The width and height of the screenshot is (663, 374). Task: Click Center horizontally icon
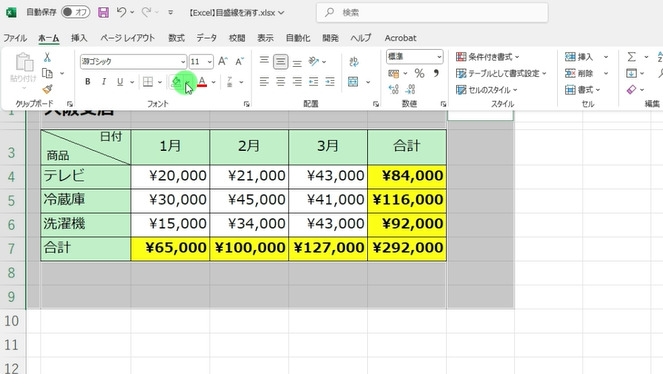pos(281,82)
